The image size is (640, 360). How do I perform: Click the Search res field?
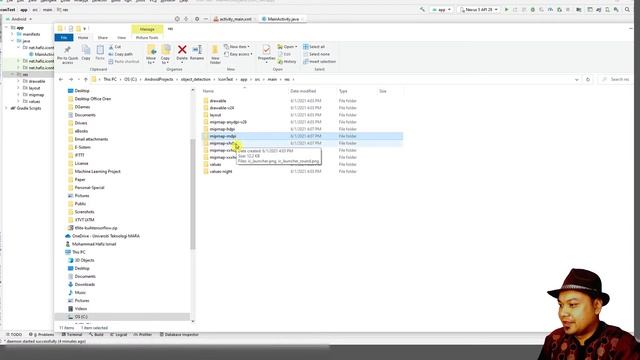point(616,80)
